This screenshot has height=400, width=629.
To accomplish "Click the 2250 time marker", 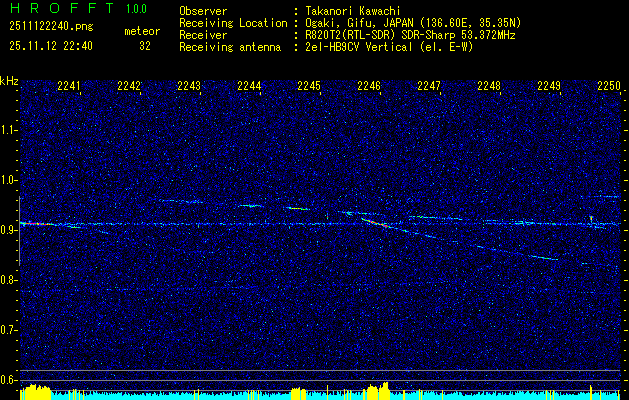I will pos(609,86).
